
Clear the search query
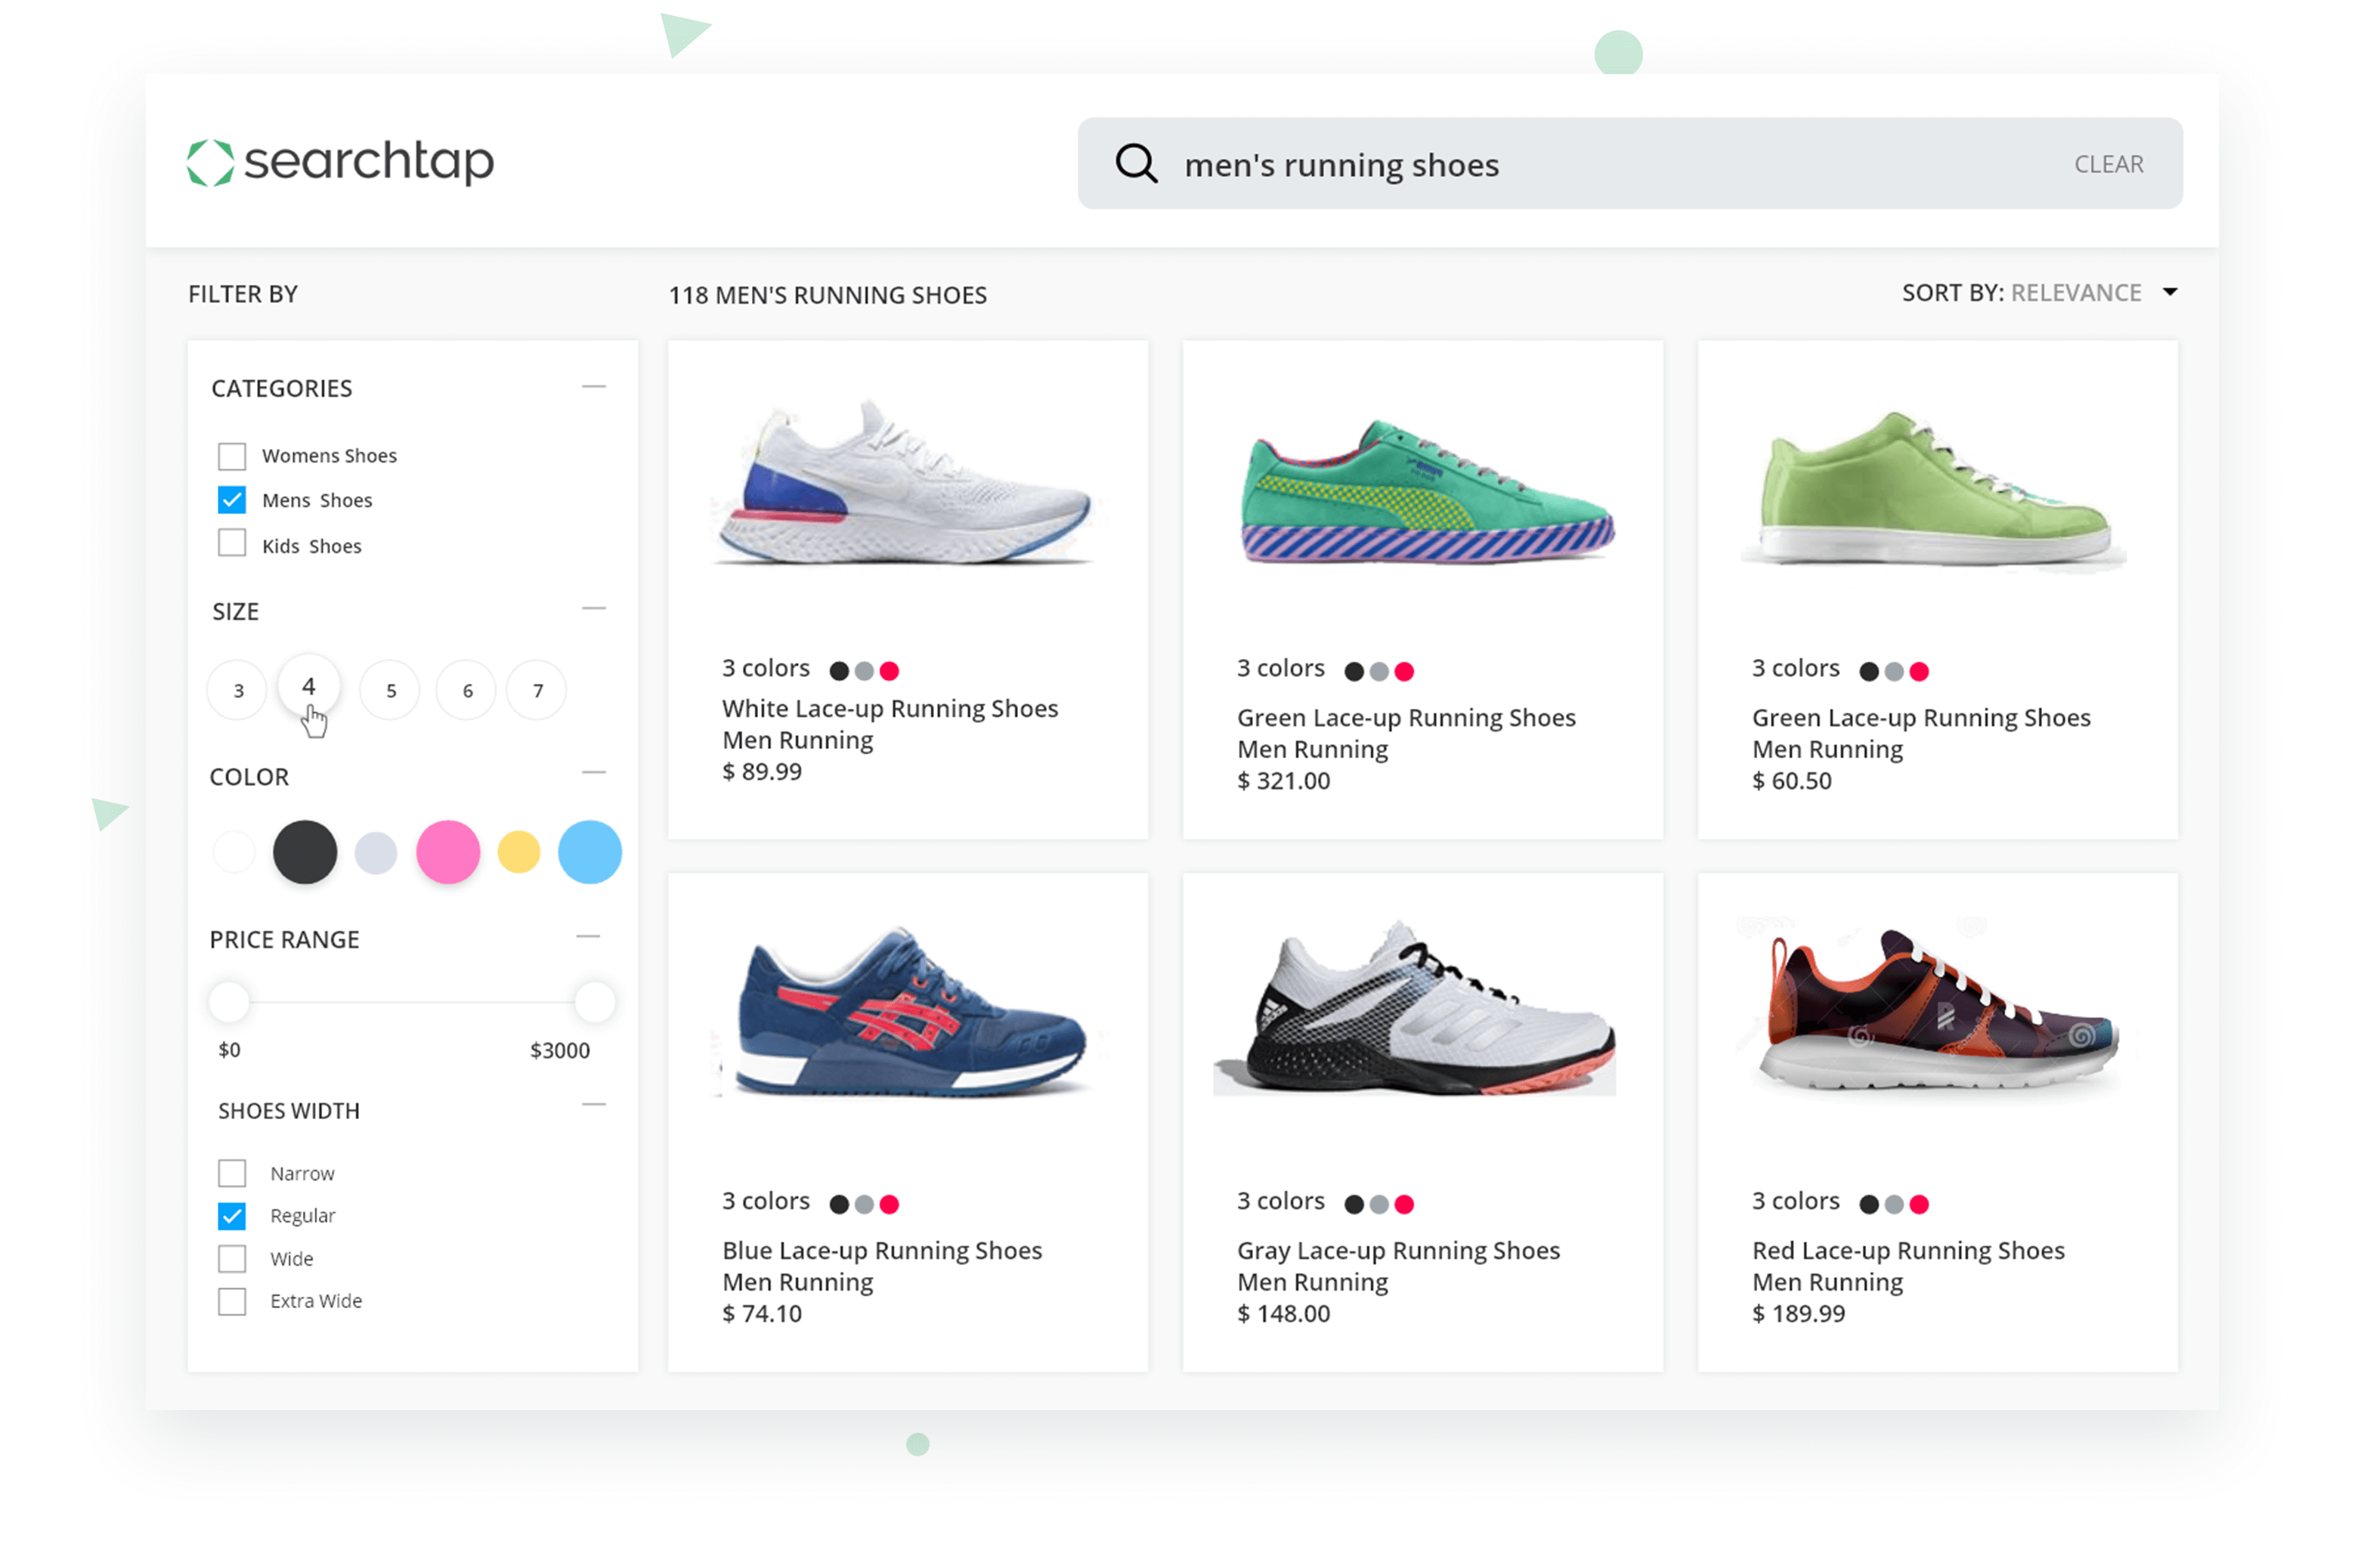[x=2108, y=163]
